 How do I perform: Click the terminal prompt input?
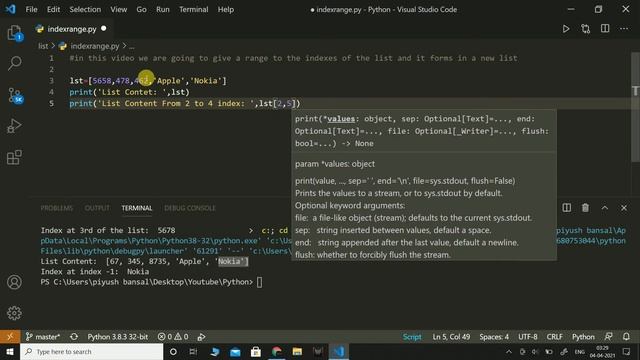tap(260, 282)
